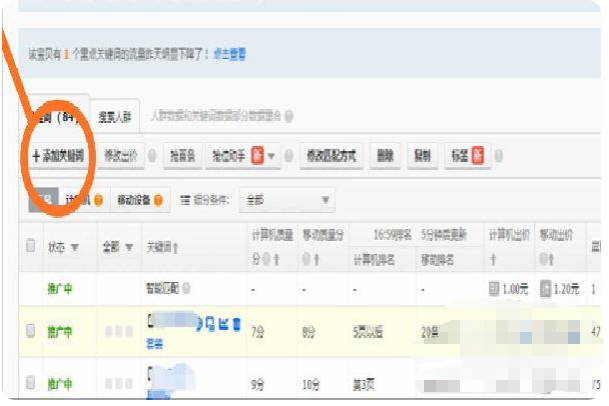Click orange icon beside 计算机 tab
The height and width of the screenshot is (406, 609).
99,200
